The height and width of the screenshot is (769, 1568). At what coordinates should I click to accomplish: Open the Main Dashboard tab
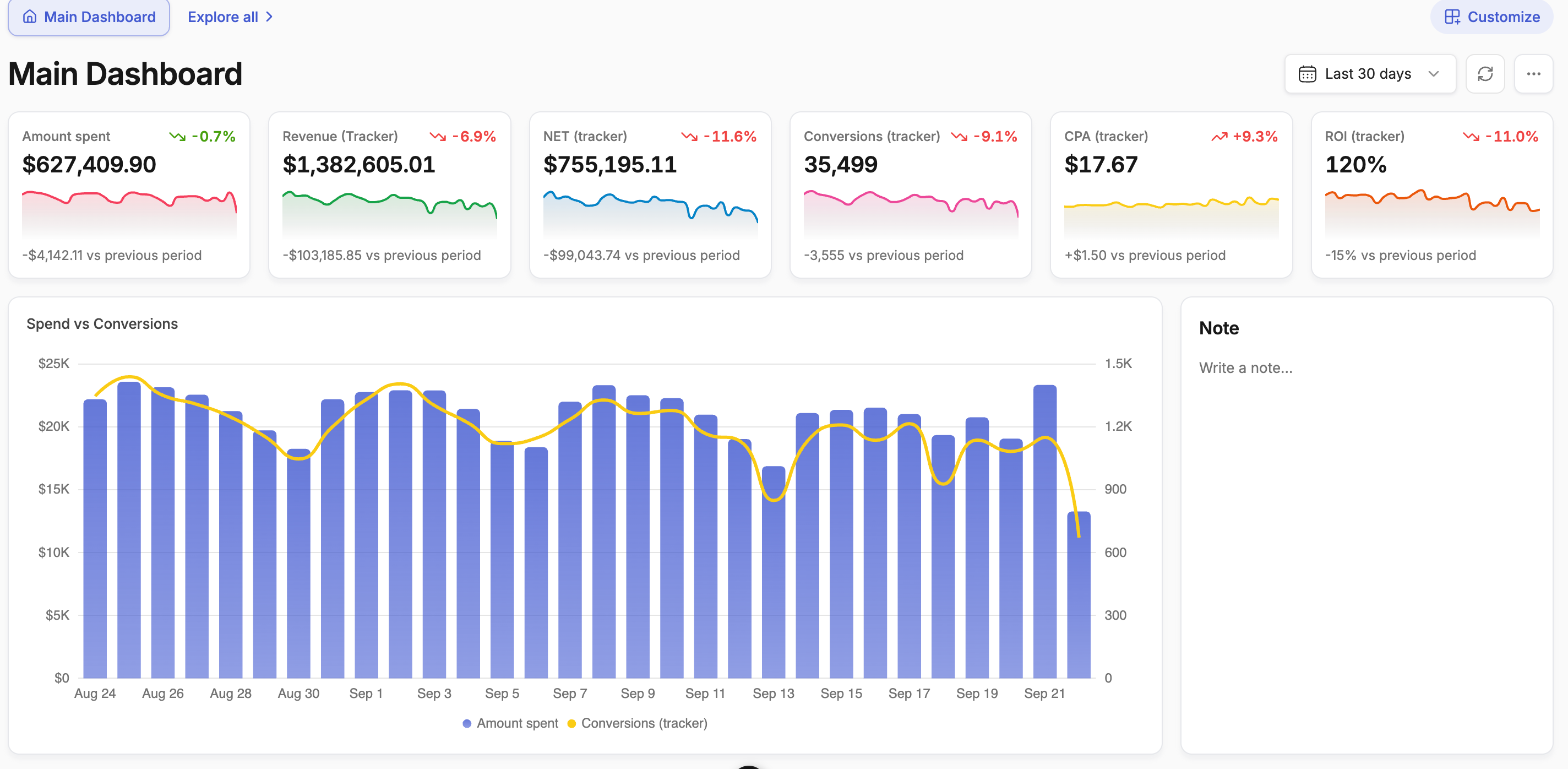coord(89,17)
